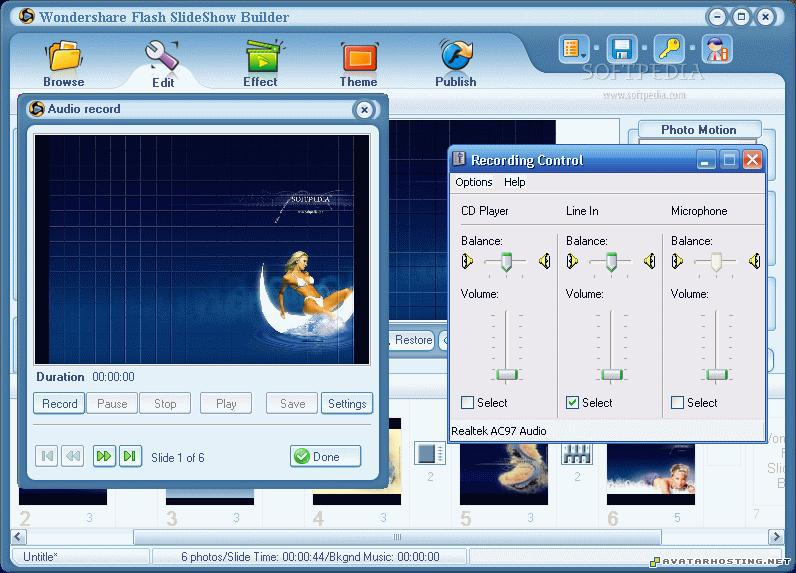
Task: Open Help menu in Recording Control
Action: click(x=515, y=182)
